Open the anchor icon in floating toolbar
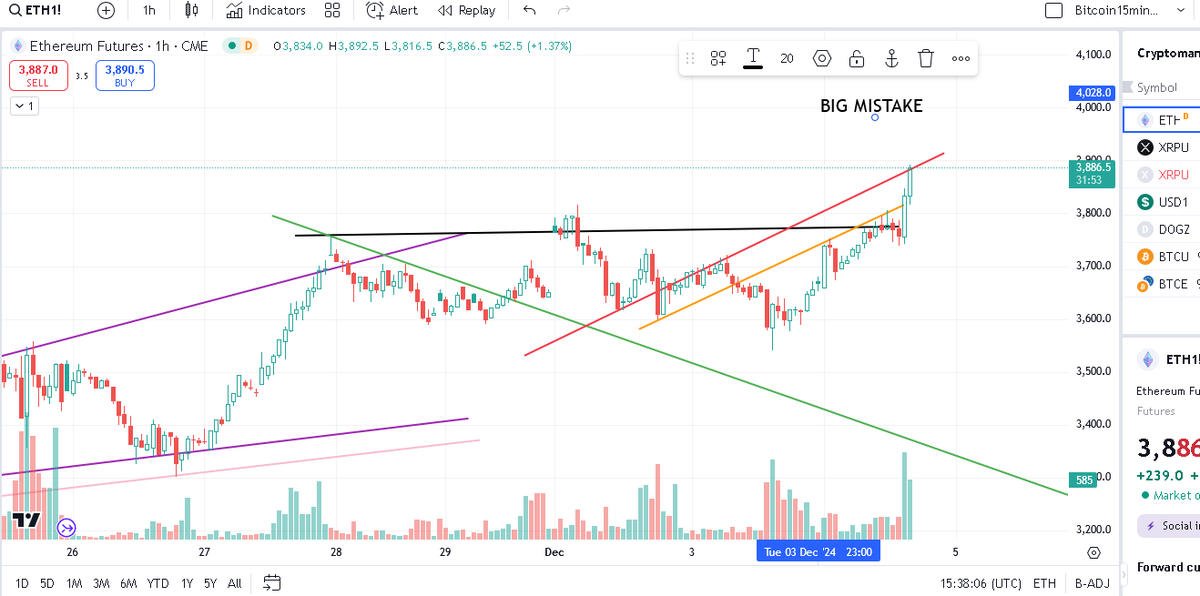Screen dimensions: 1200x596 892,58
